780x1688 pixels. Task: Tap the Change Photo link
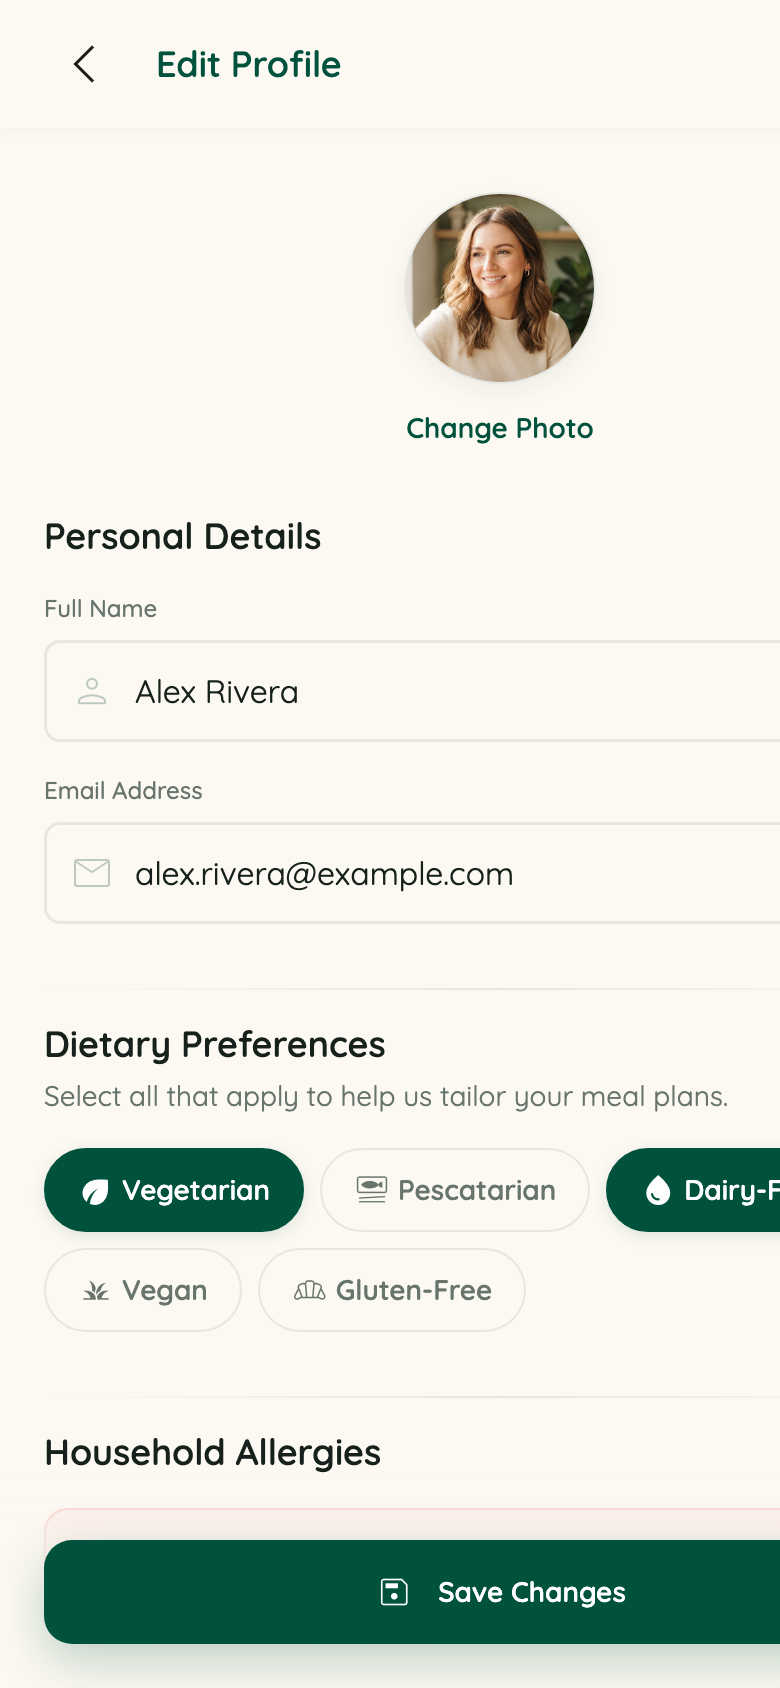point(500,428)
